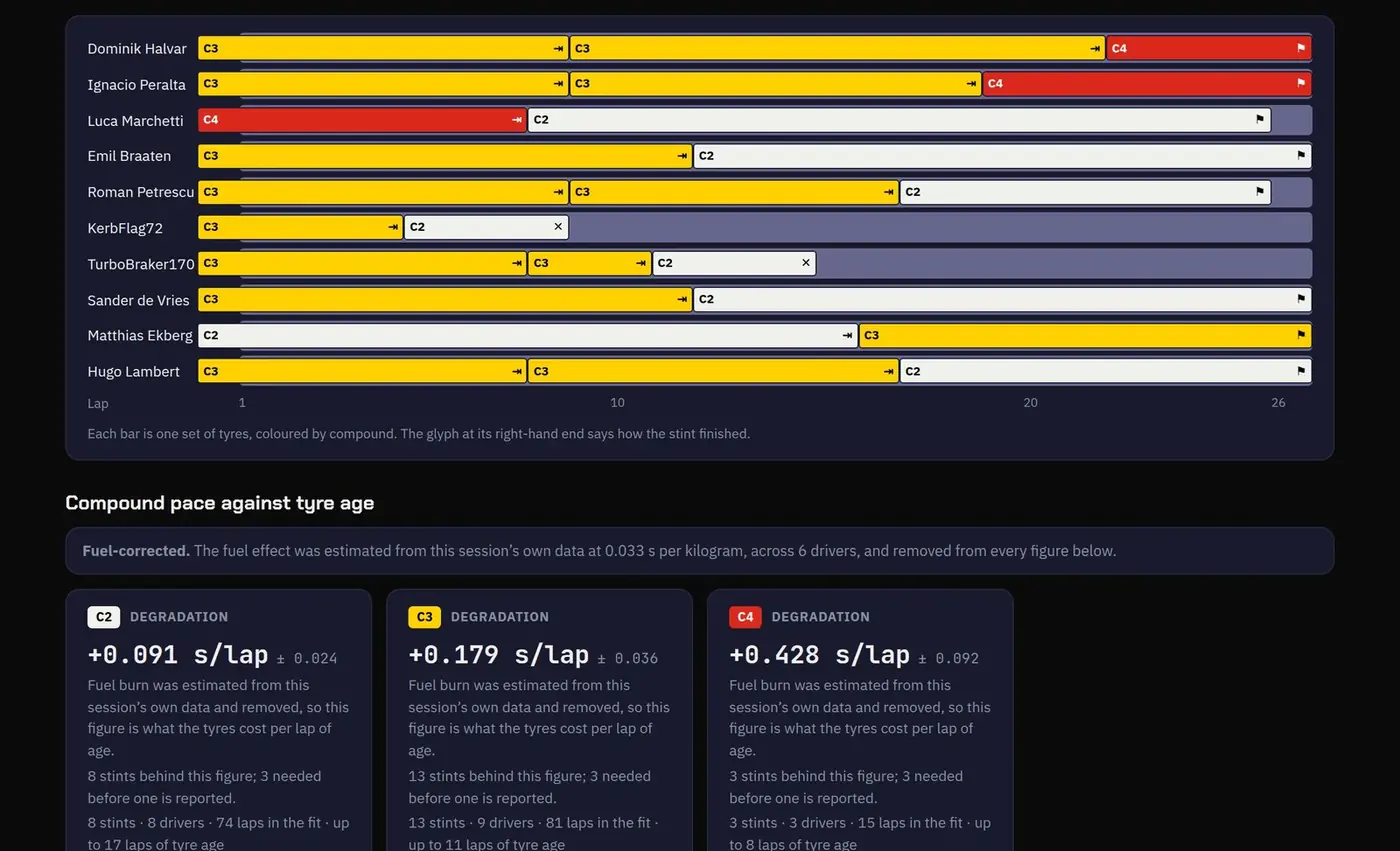The width and height of the screenshot is (1400, 851).
Task: Select Luca Marchetti's red C4 stint bar
Action: point(362,120)
